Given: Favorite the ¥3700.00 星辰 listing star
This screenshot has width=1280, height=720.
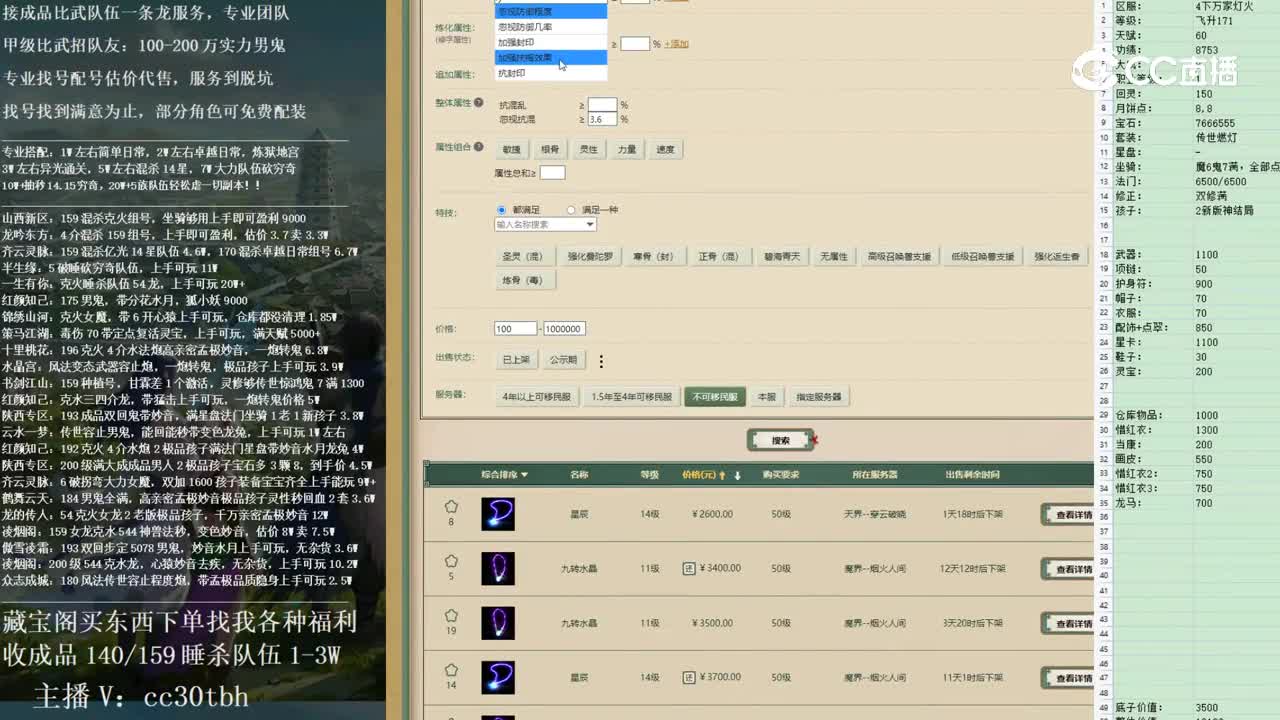Looking at the screenshot, I should tap(451, 670).
